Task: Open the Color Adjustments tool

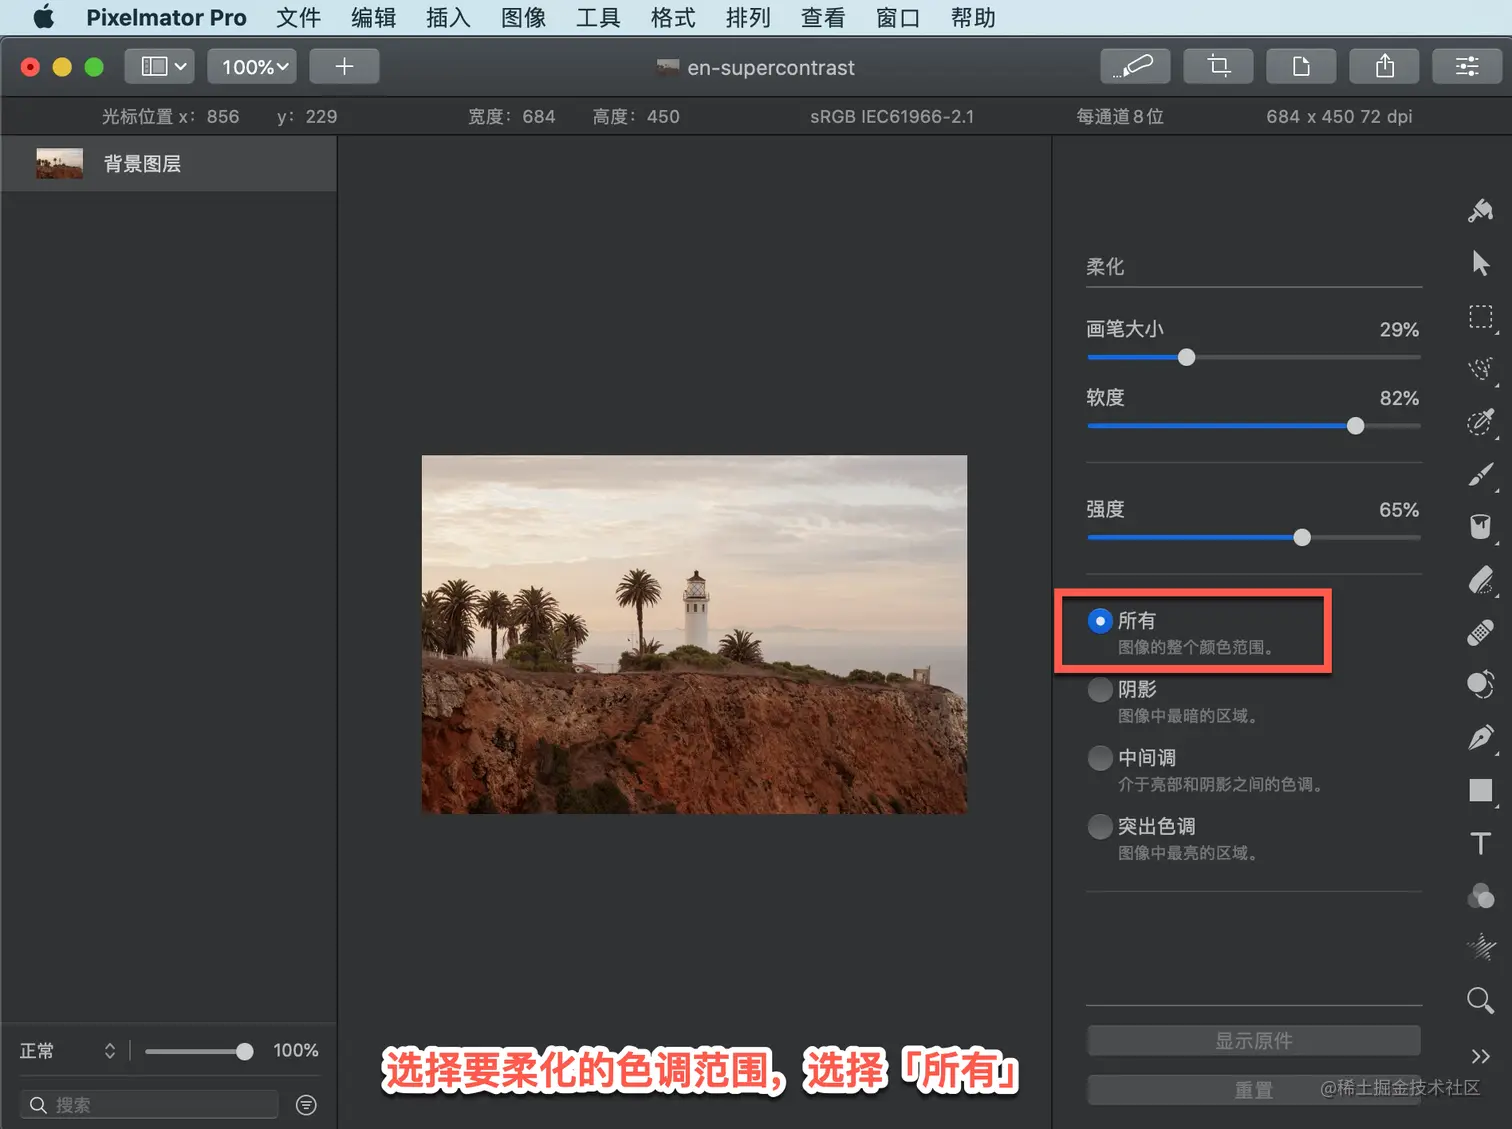Action: pos(1481,896)
